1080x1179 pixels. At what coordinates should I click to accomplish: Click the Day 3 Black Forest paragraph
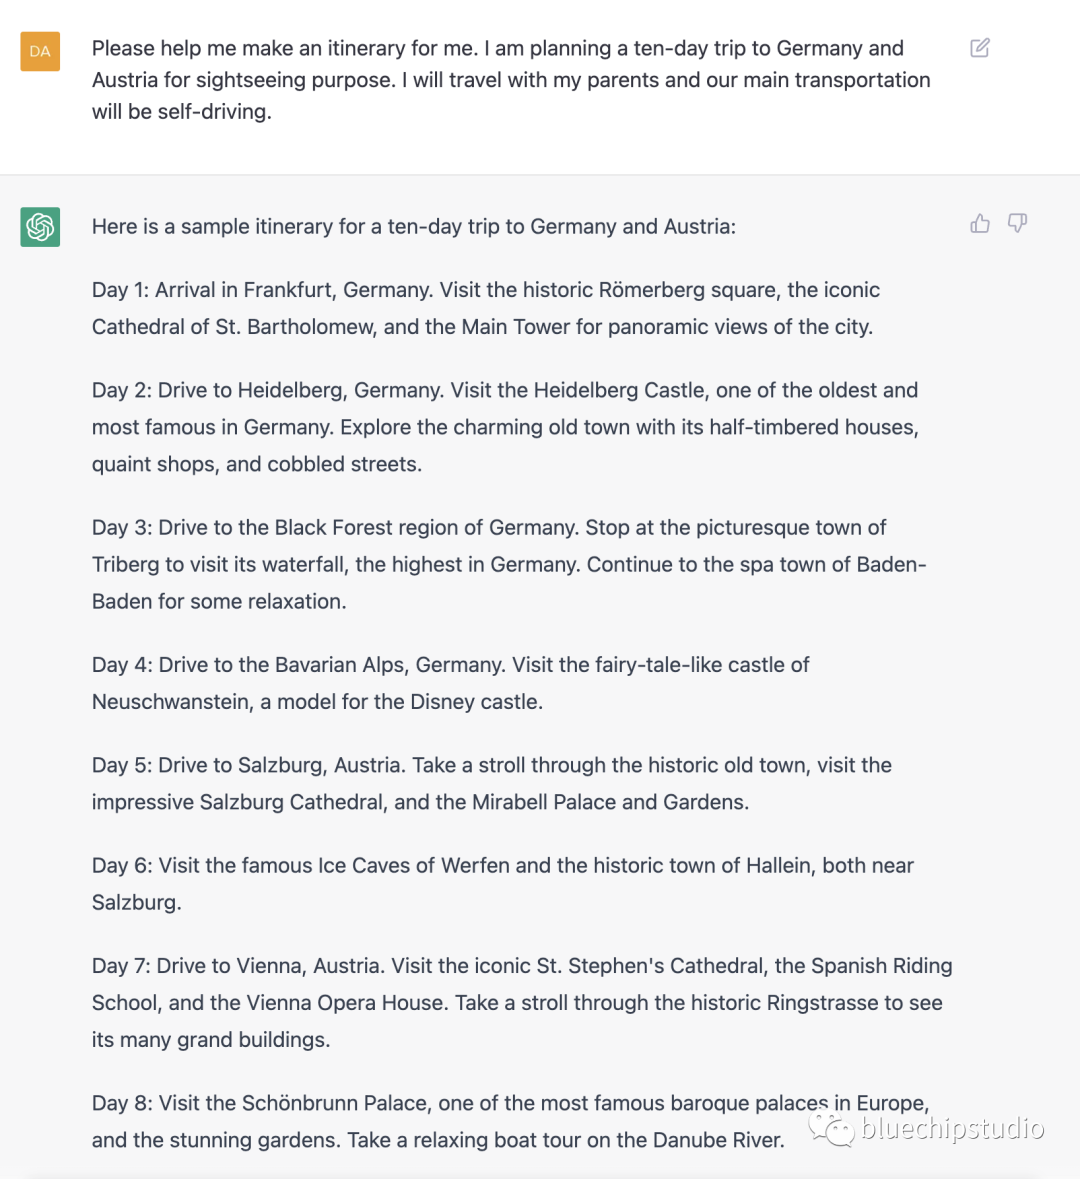[x=508, y=564]
